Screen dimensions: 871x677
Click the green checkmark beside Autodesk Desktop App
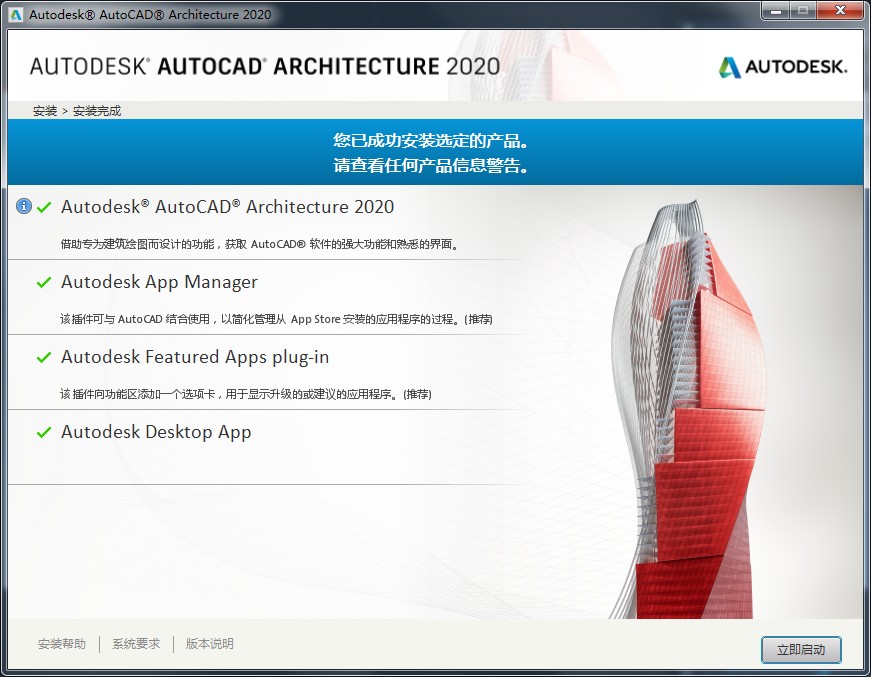pos(44,433)
